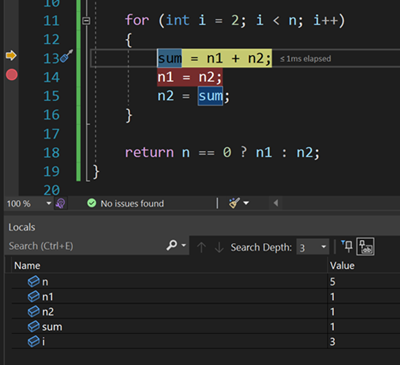Viewport: 400px width, 365px height.
Task: Click line number 15 in the gutter
Action: point(51,96)
